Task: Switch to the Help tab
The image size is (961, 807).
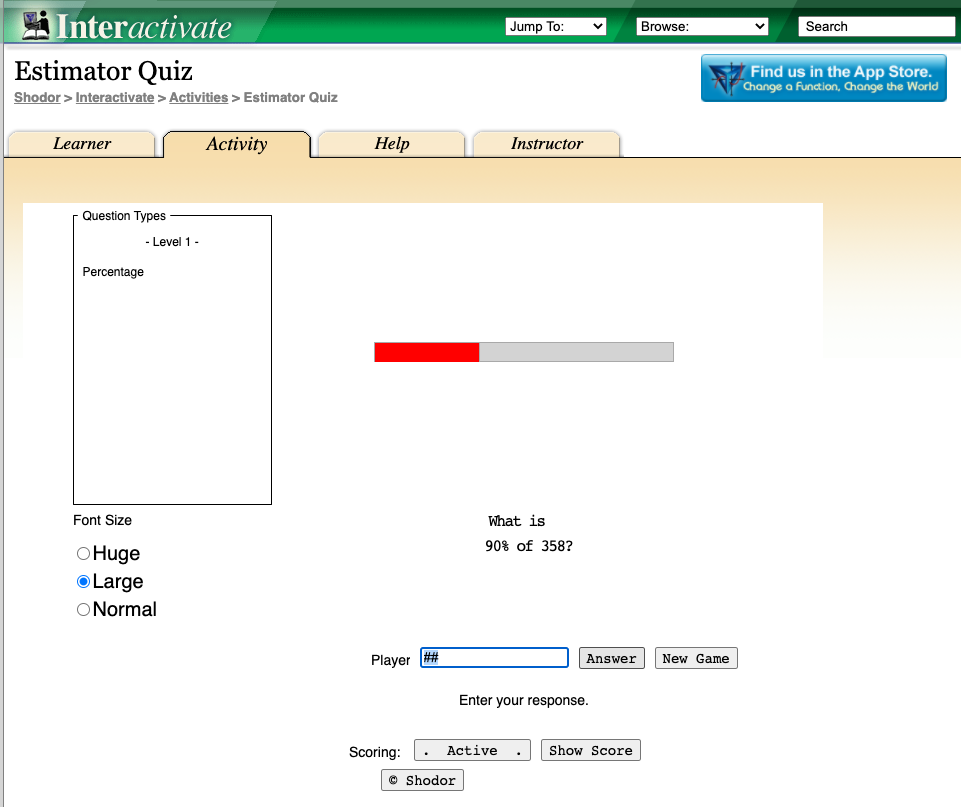Action: tap(392, 144)
